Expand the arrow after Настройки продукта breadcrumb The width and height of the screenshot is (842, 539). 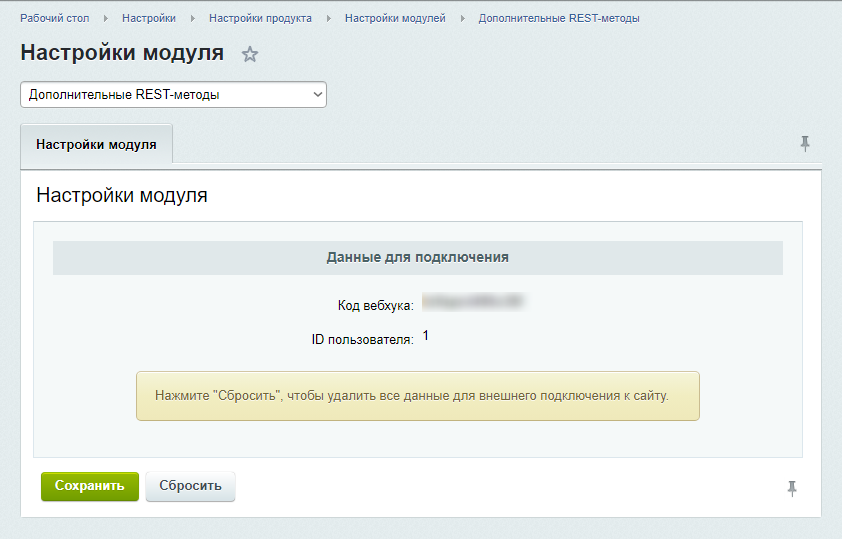(x=328, y=18)
